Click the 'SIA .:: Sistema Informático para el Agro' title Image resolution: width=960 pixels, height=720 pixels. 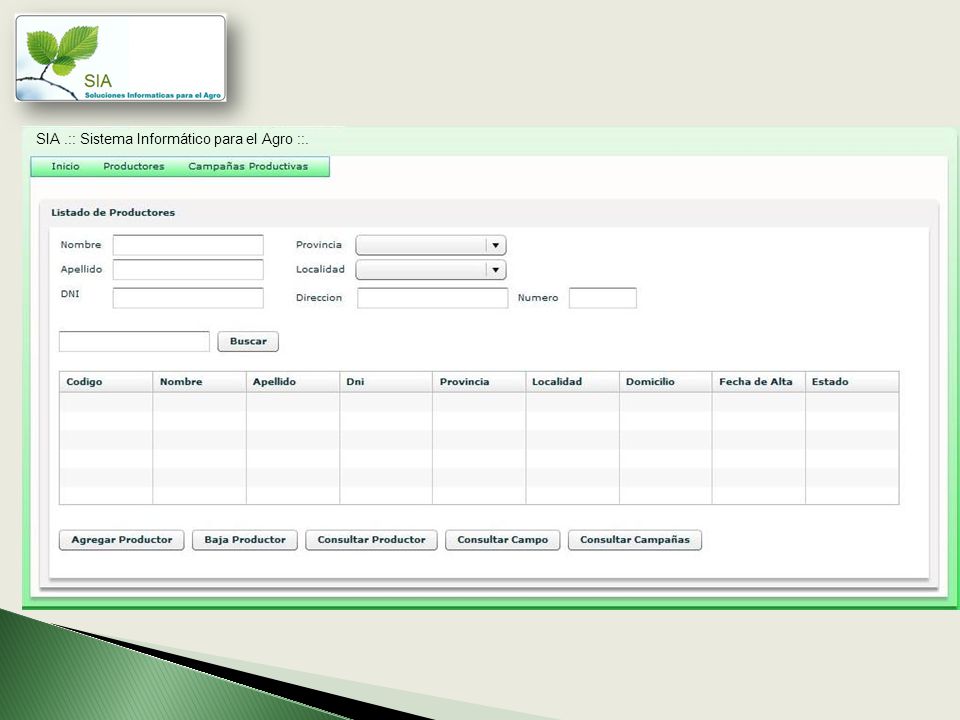tap(172, 140)
